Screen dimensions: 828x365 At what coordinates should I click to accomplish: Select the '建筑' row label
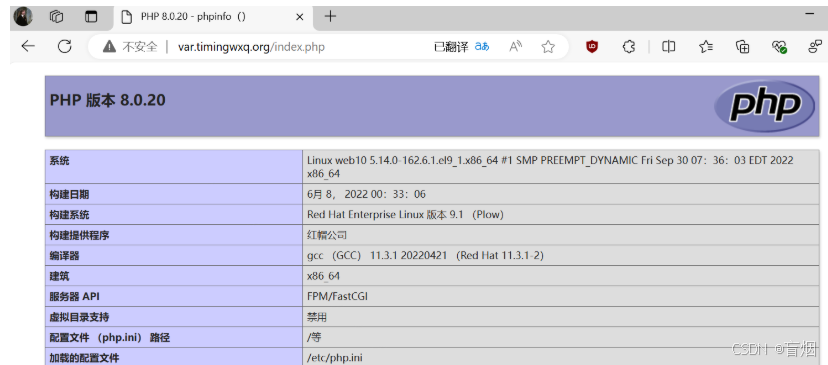59,276
